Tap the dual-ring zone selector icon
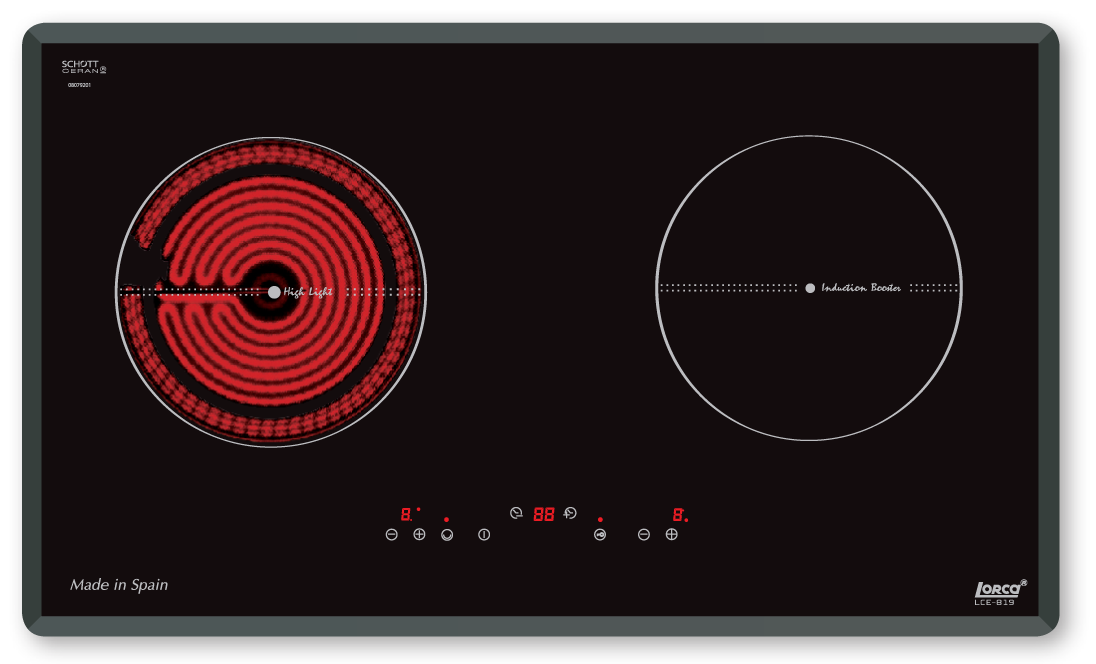1096x664 pixels. tap(447, 535)
